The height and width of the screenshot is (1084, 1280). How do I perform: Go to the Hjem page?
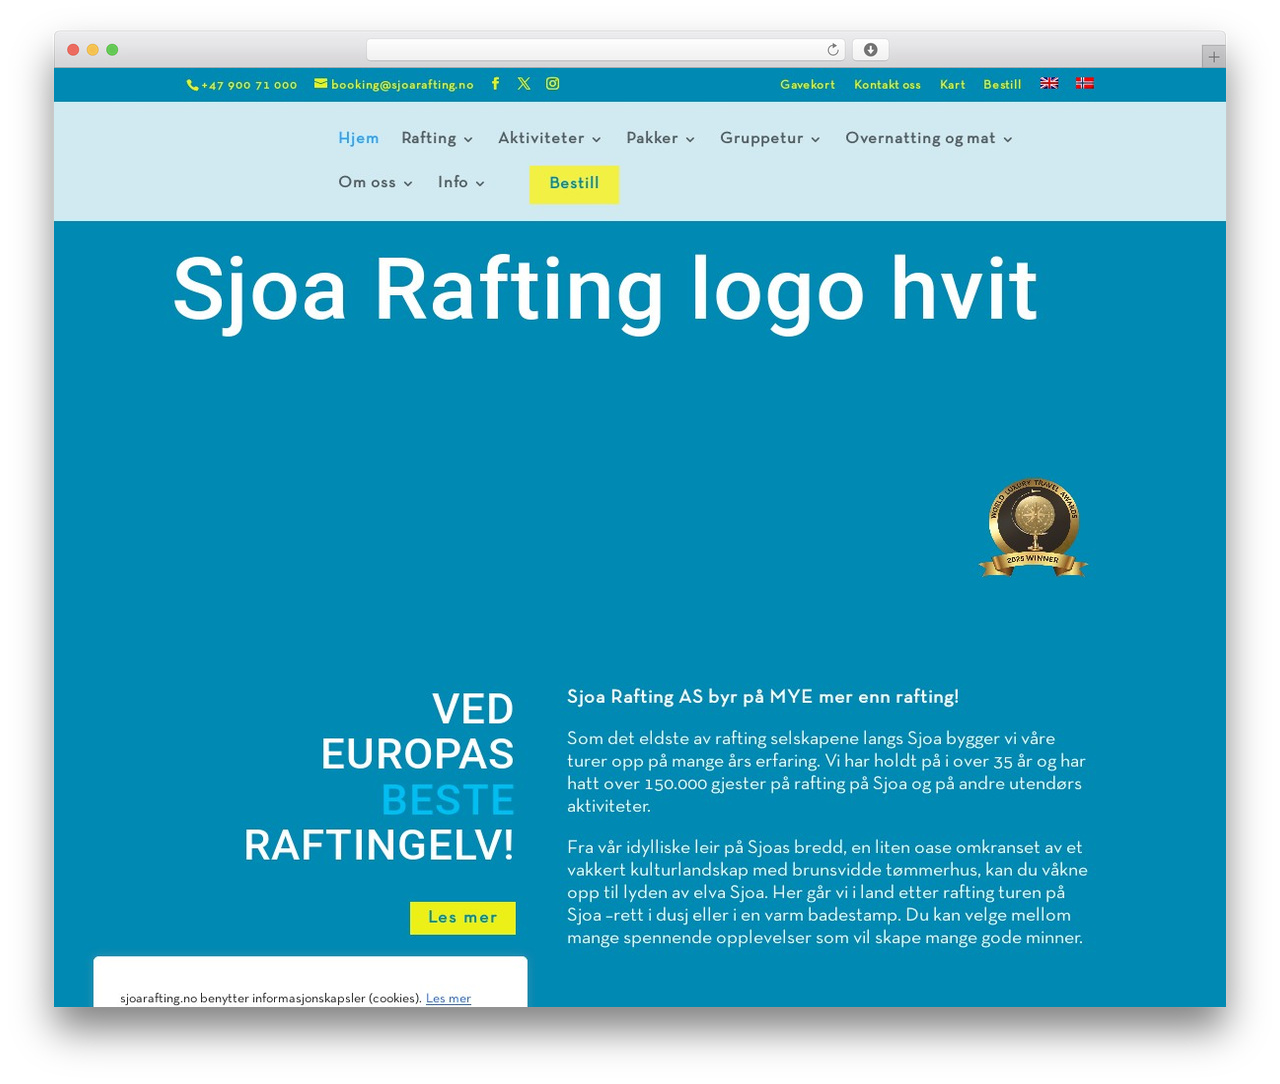tap(358, 138)
